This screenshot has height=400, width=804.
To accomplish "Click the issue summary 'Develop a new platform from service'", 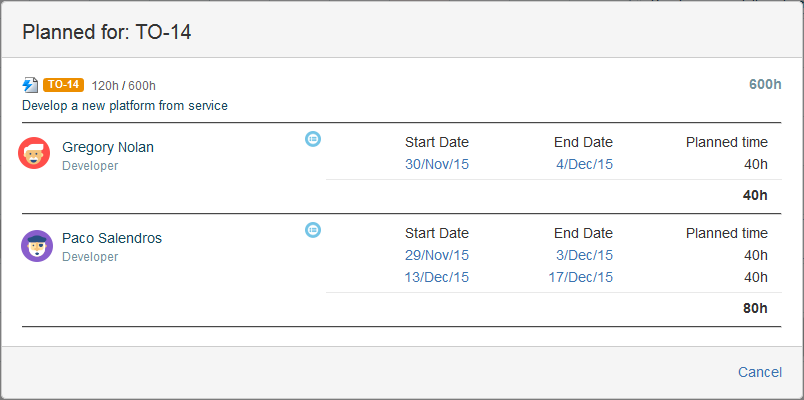I will [125, 105].
